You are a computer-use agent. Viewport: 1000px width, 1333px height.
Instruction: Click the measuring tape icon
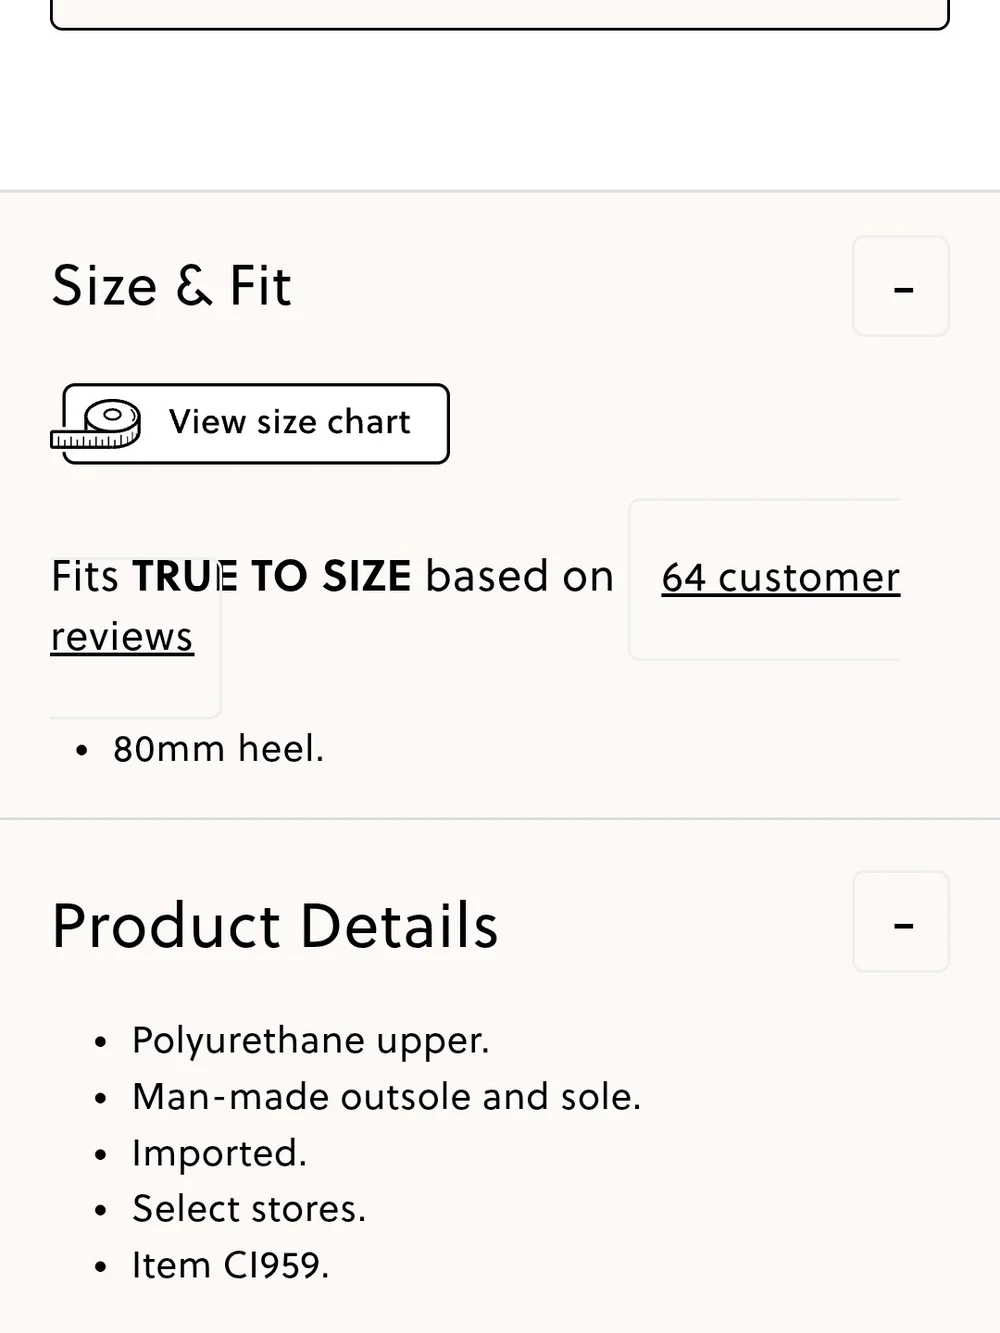click(x=97, y=425)
